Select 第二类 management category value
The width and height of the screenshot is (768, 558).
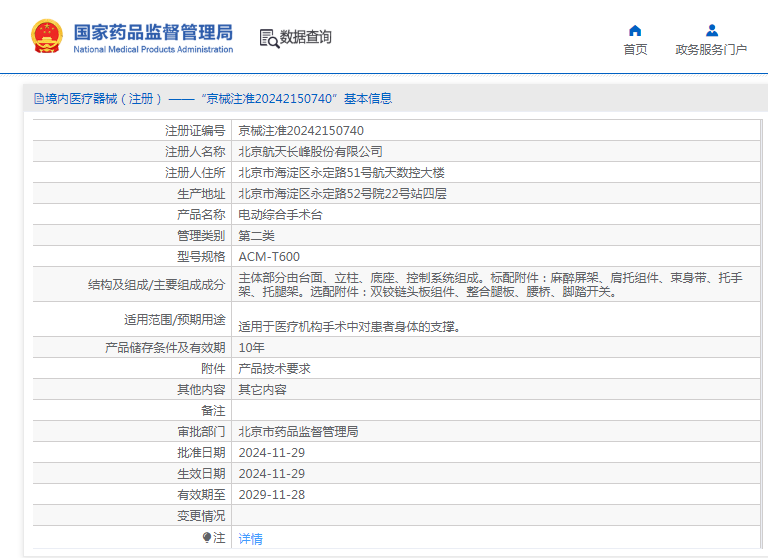click(x=256, y=236)
